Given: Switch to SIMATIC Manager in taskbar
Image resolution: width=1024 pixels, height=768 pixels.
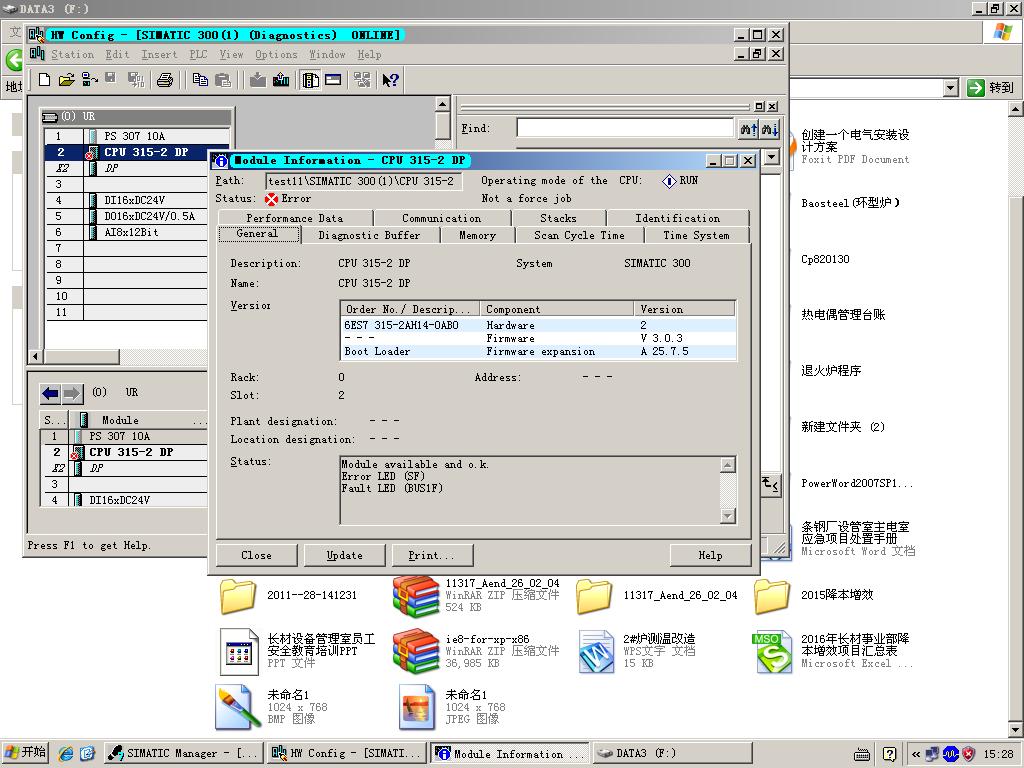Looking at the screenshot, I should [184, 753].
